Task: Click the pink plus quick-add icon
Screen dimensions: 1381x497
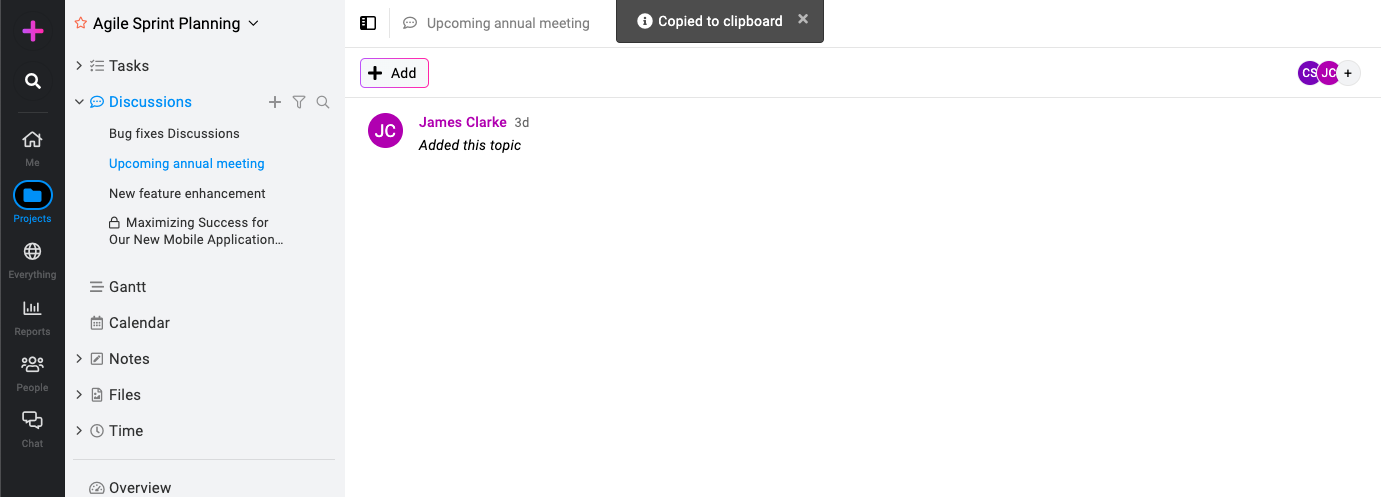Action: (x=33, y=32)
